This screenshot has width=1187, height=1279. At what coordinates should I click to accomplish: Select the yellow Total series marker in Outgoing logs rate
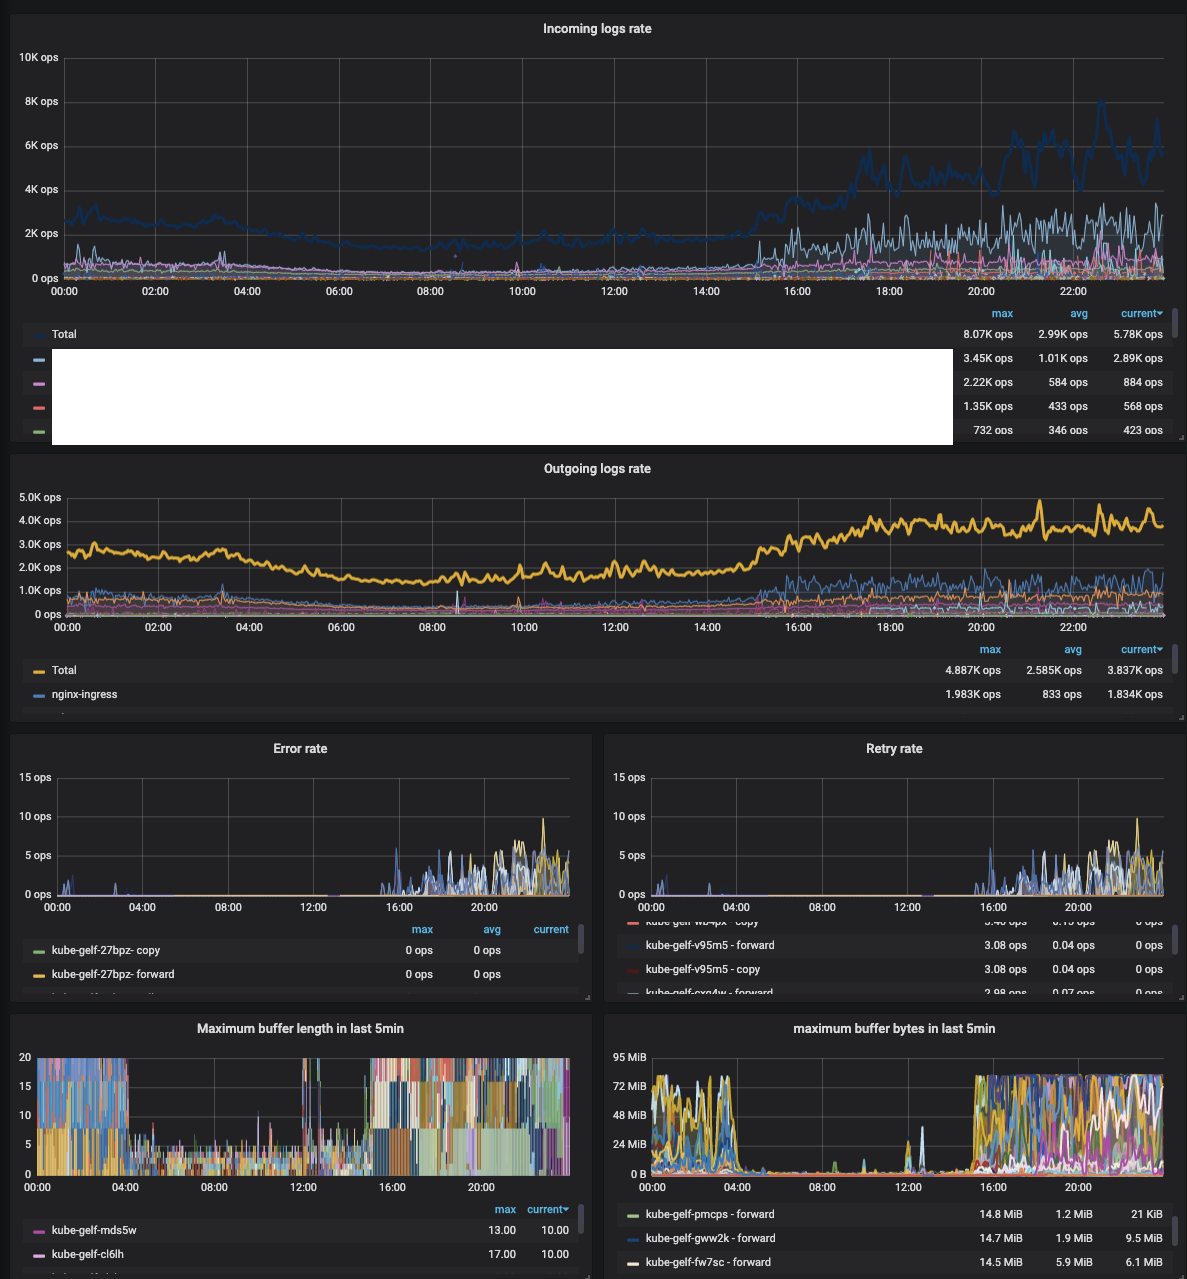click(40, 670)
